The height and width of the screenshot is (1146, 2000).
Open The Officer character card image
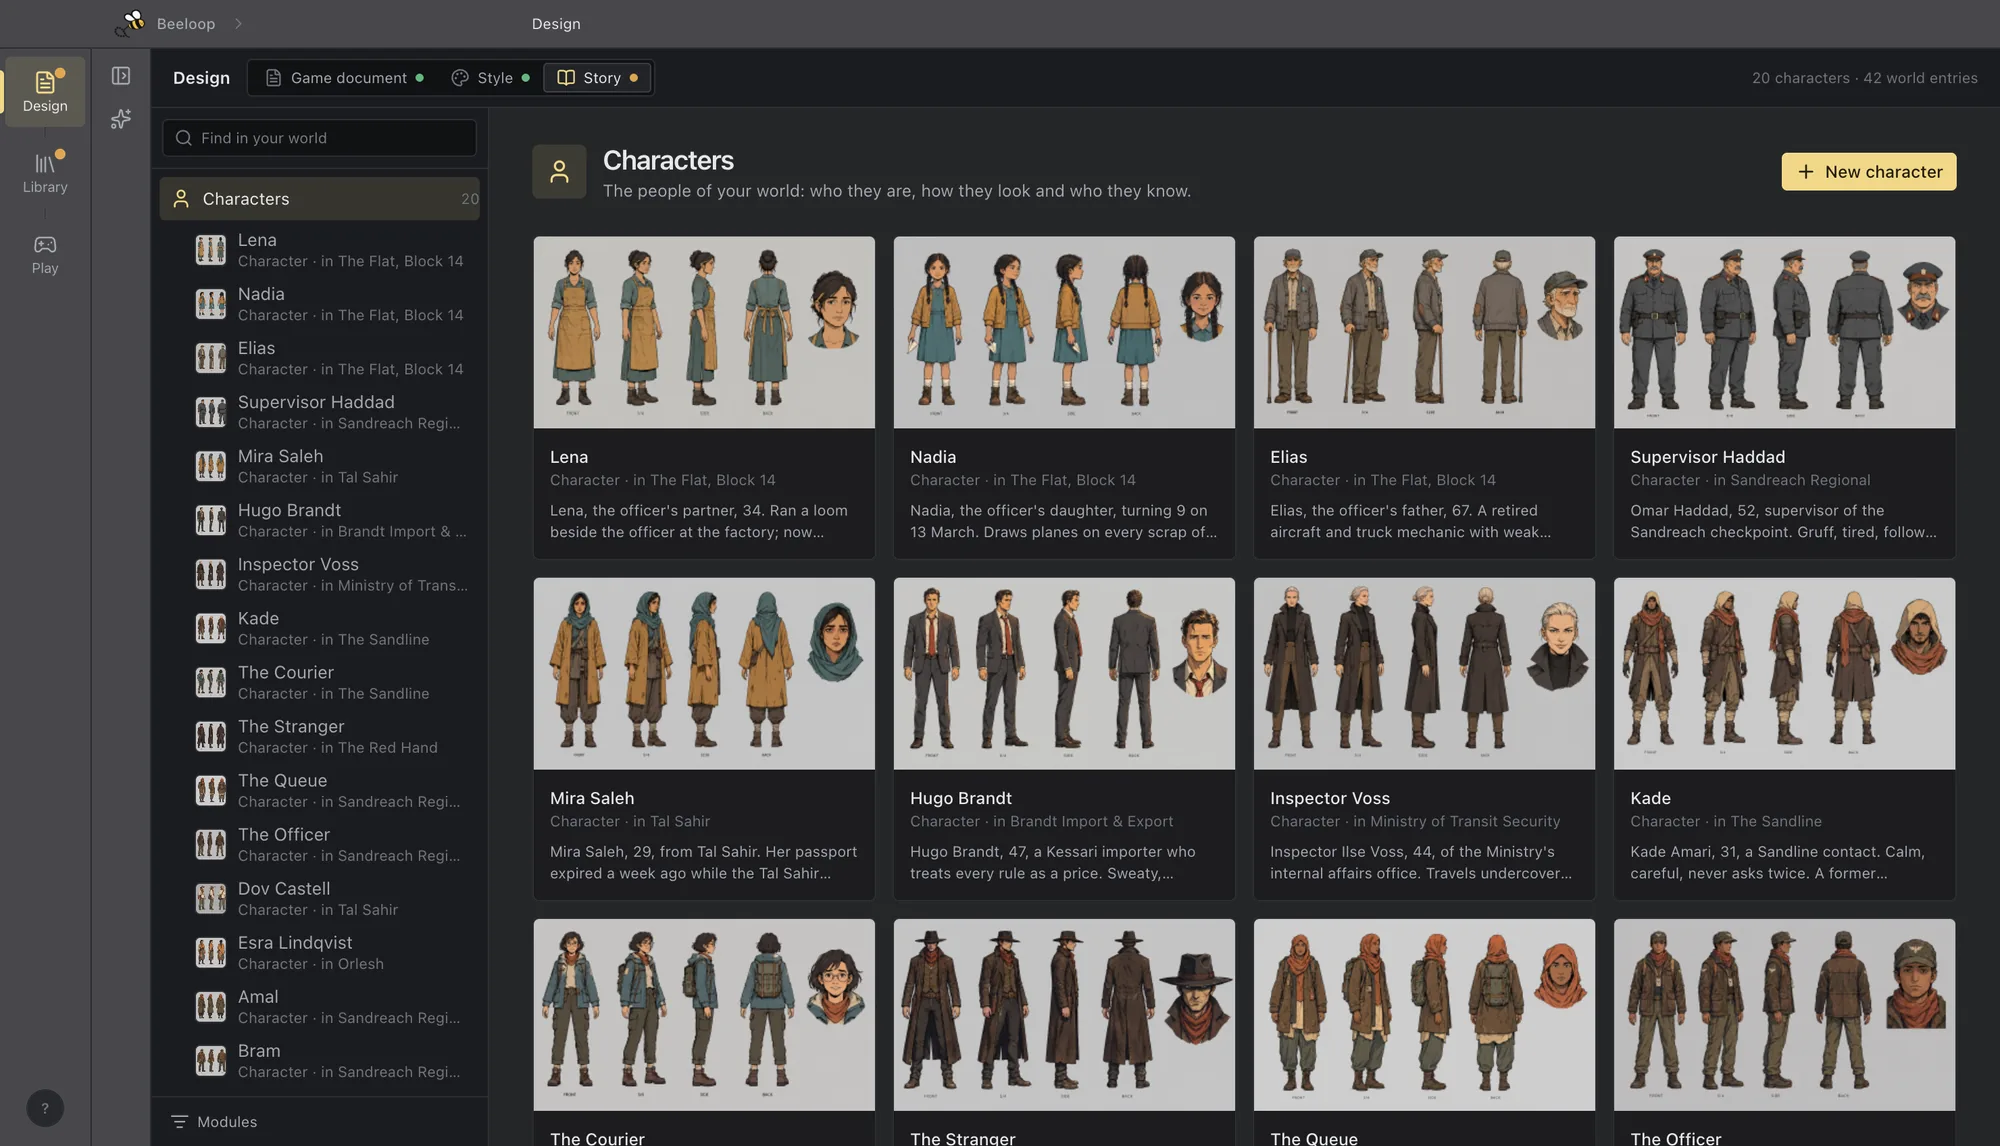[1784, 1015]
